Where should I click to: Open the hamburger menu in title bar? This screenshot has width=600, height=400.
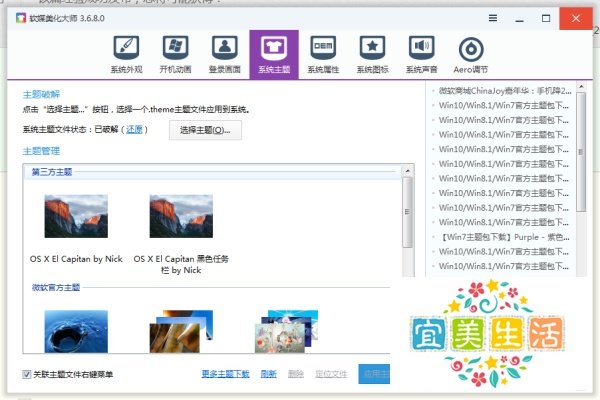pyautogui.click(x=493, y=18)
